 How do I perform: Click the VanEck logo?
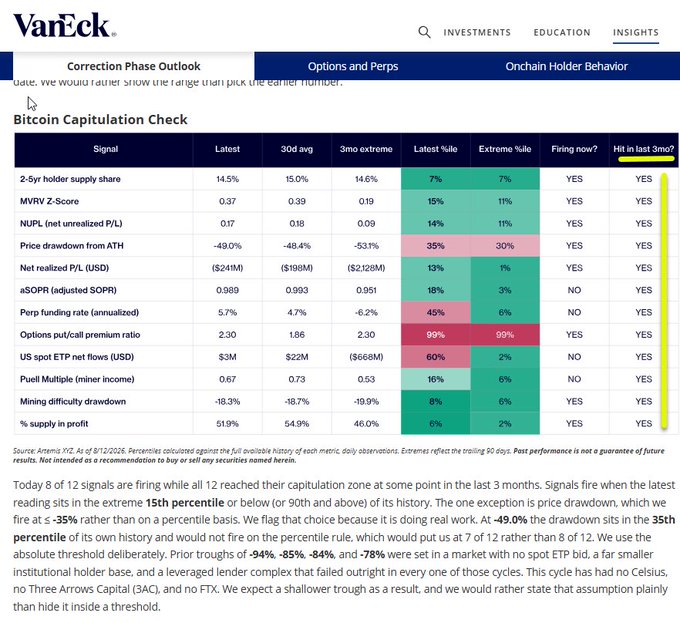65,25
